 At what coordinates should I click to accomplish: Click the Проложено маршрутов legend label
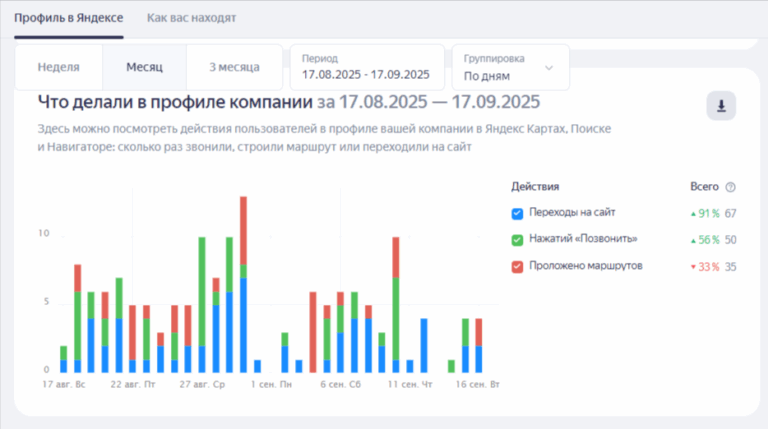point(585,266)
